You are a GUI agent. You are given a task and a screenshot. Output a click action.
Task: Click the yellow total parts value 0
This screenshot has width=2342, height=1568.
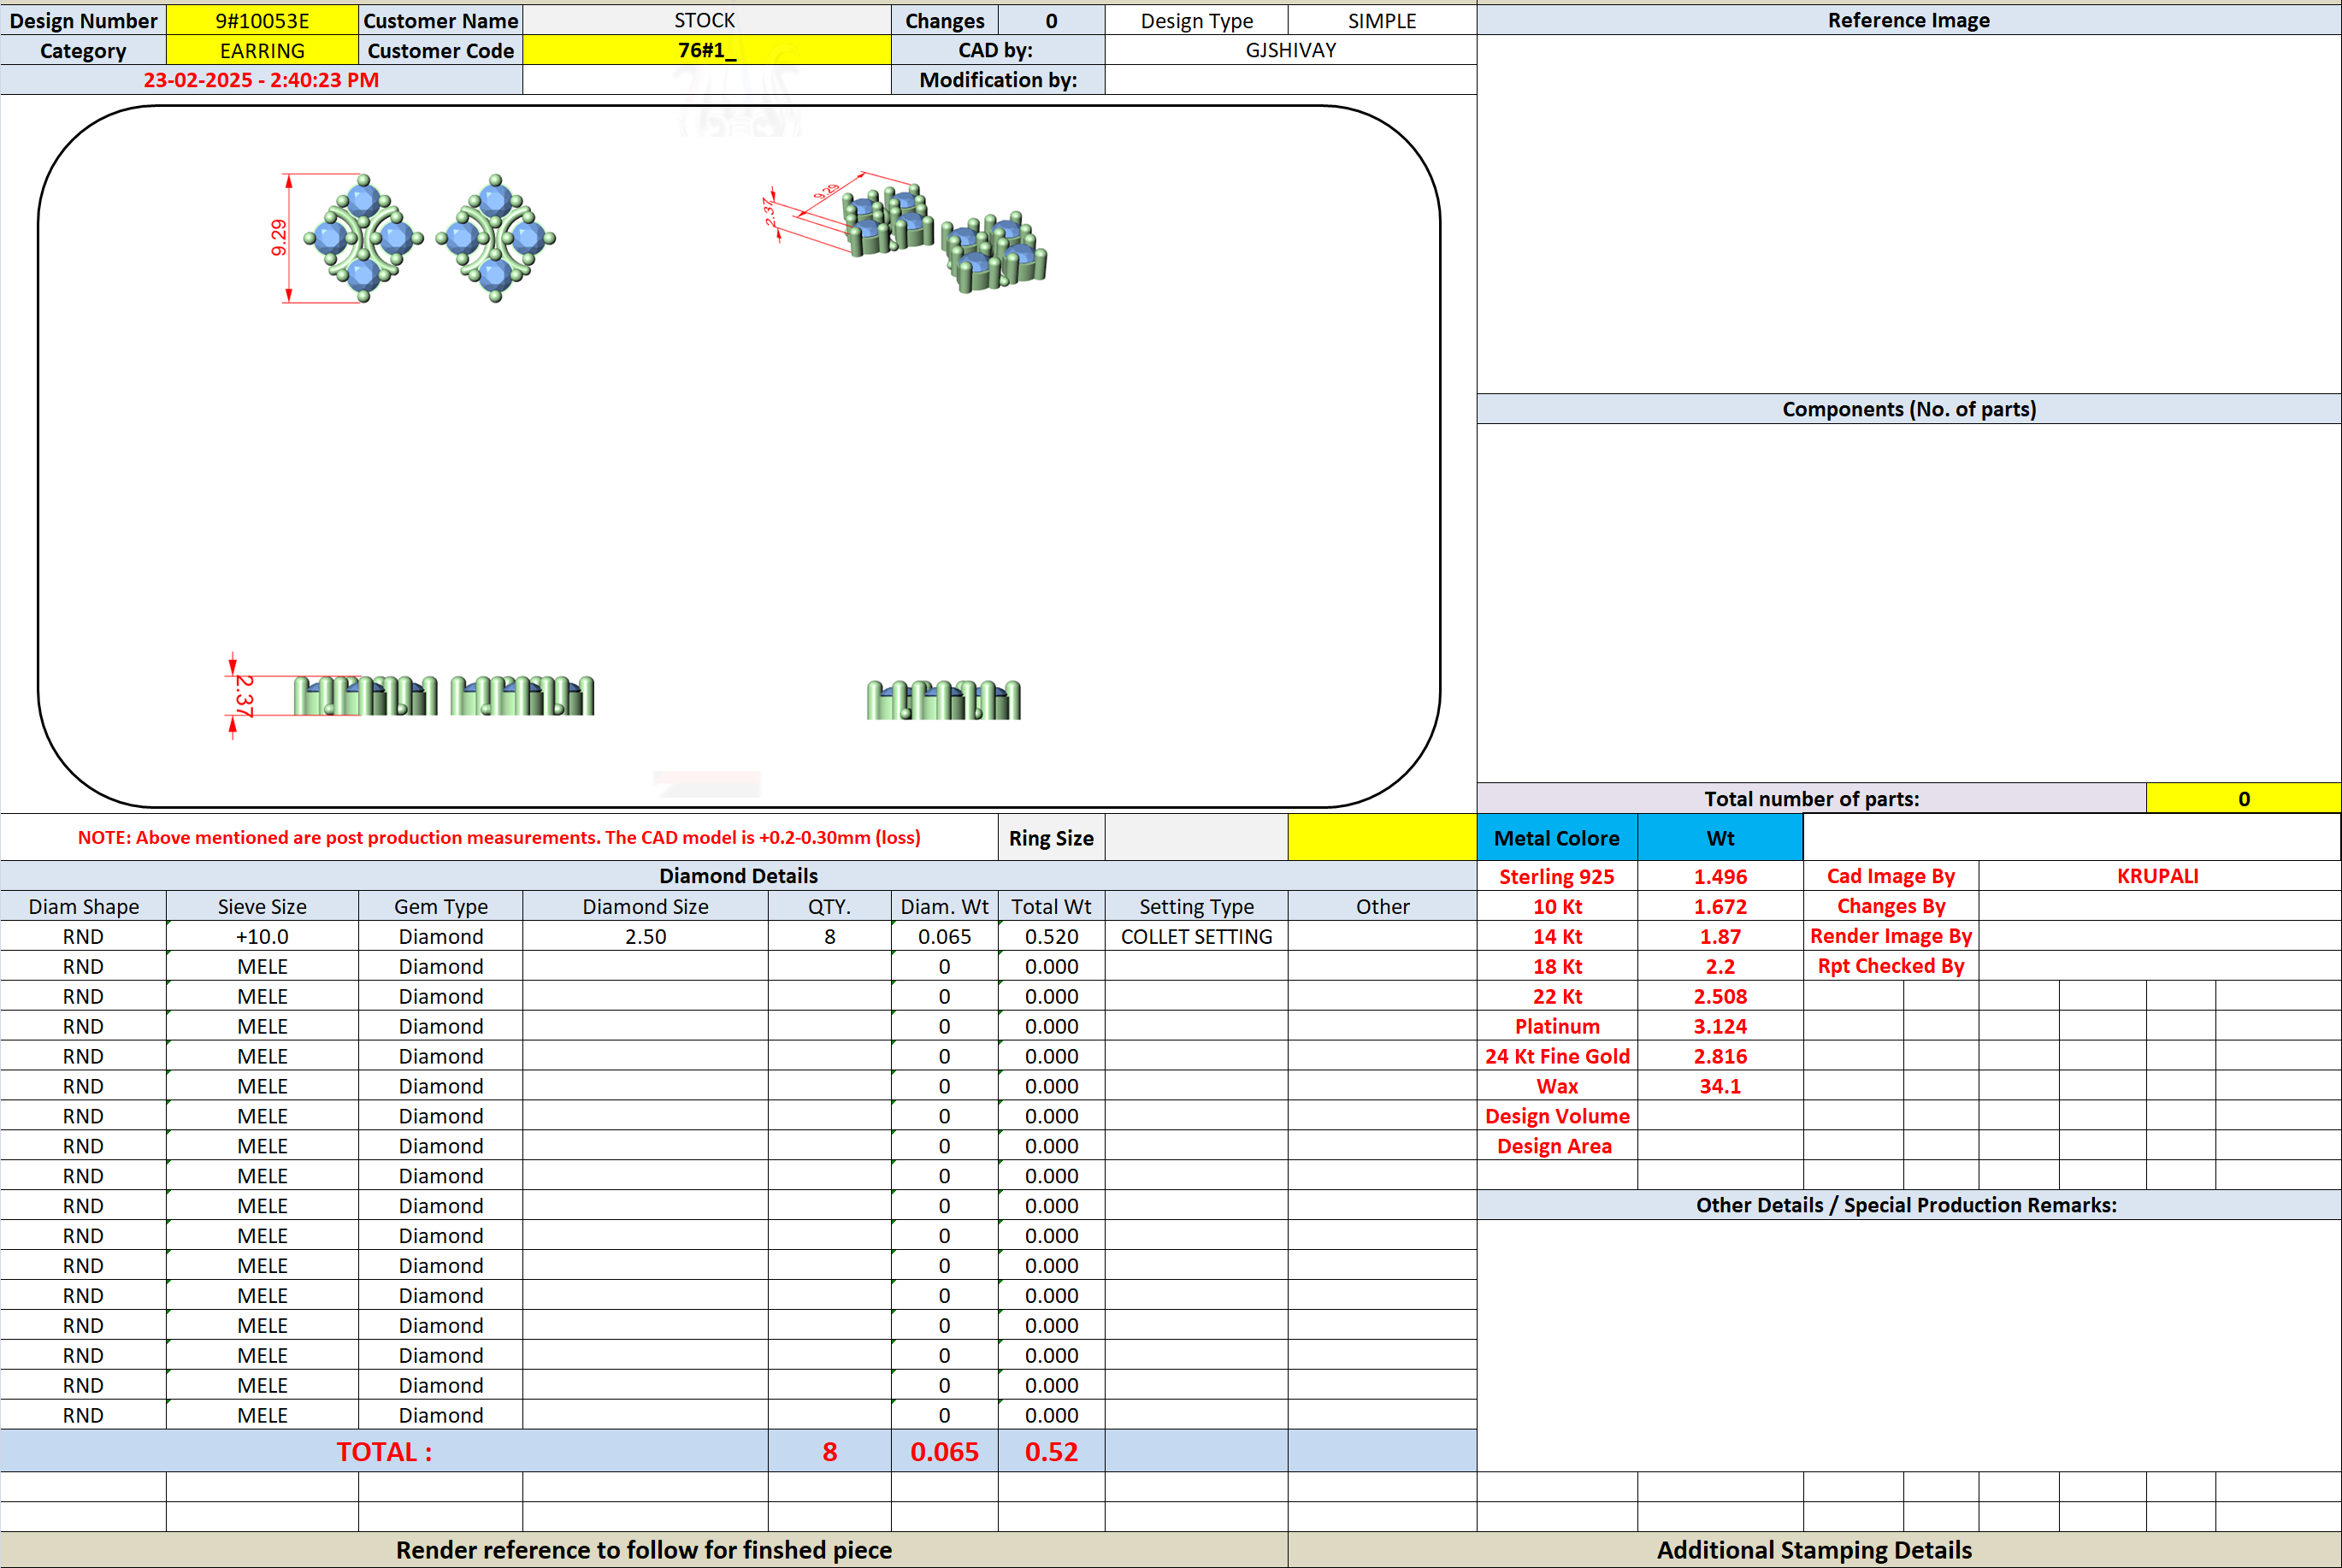[2243, 799]
